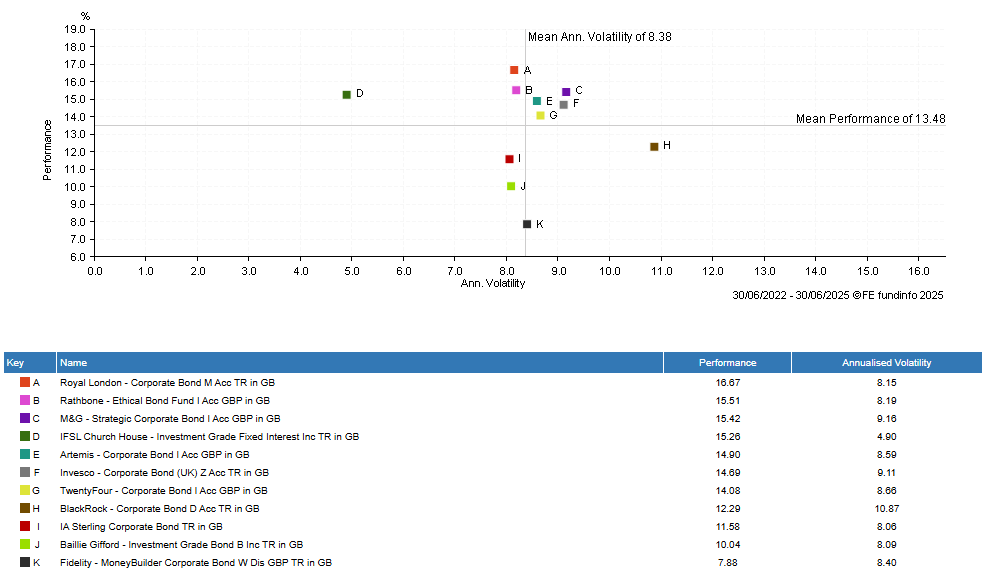989x581 pixels.
Task: Click volatility value 8.40
Action: pyautogui.click(x=886, y=562)
